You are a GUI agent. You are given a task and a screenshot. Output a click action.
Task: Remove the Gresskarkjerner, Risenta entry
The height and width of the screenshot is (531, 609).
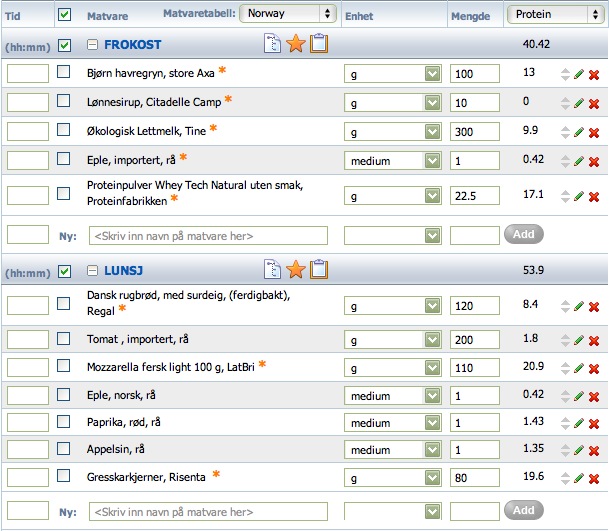click(x=594, y=479)
